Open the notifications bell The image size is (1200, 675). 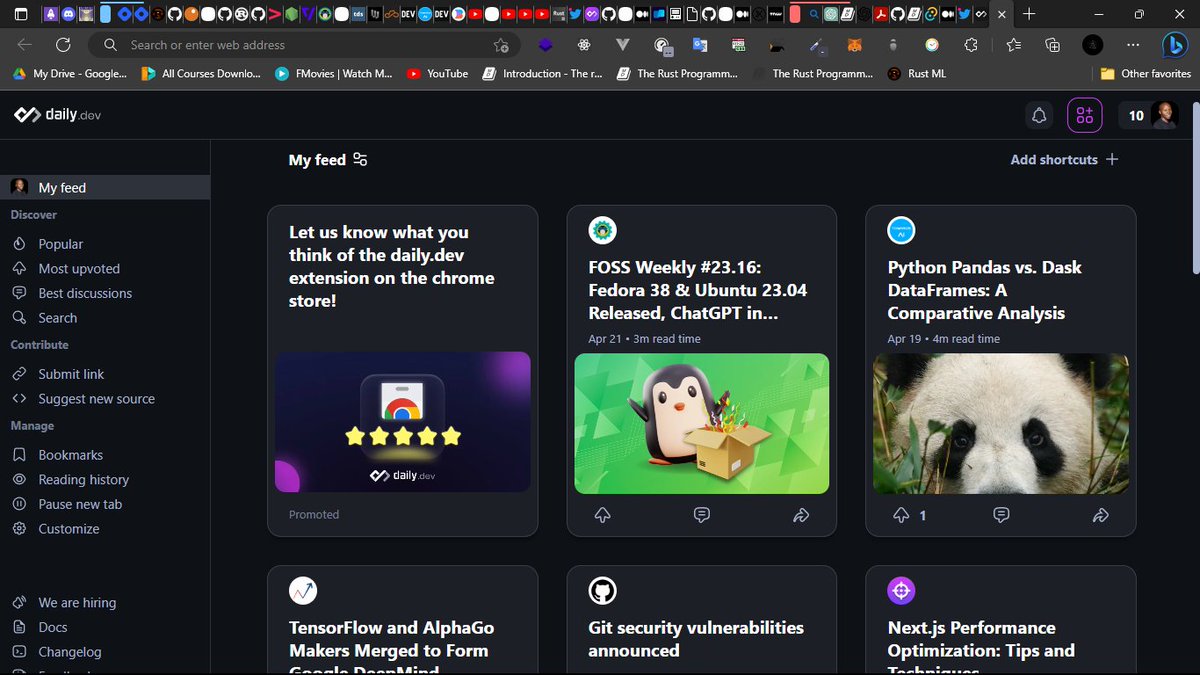point(1039,116)
